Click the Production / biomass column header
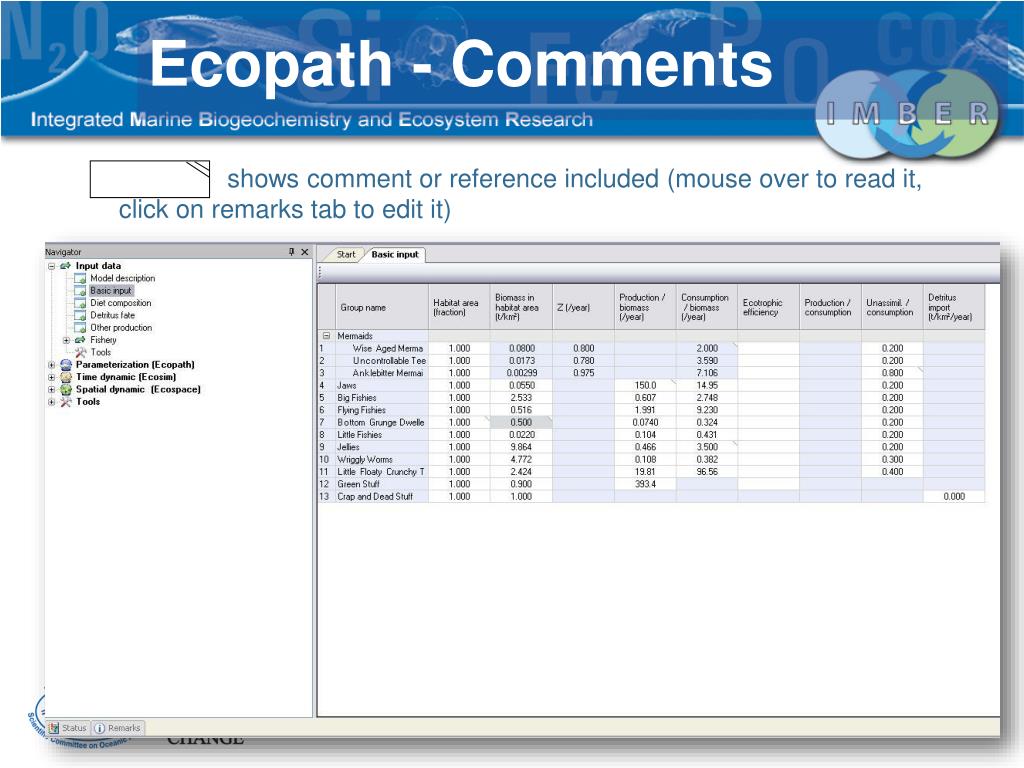This screenshot has height=768, width=1024. [645, 307]
